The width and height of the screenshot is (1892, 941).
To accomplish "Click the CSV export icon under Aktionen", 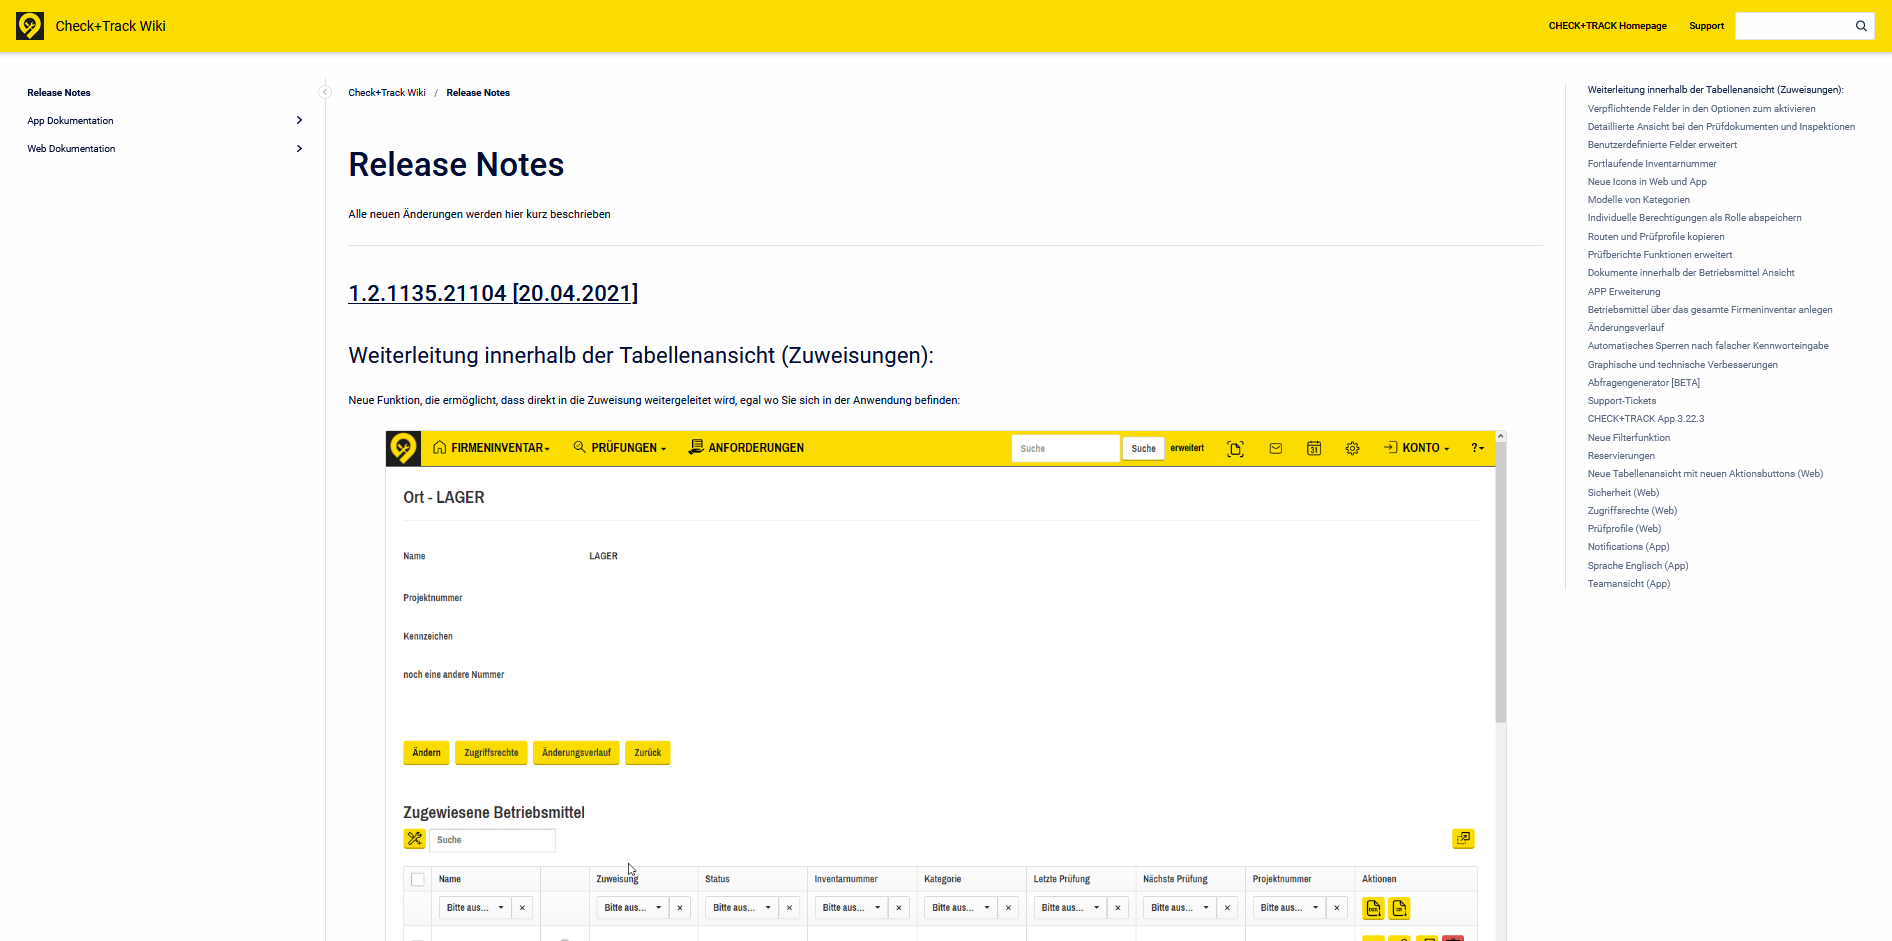I will click(1399, 908).
